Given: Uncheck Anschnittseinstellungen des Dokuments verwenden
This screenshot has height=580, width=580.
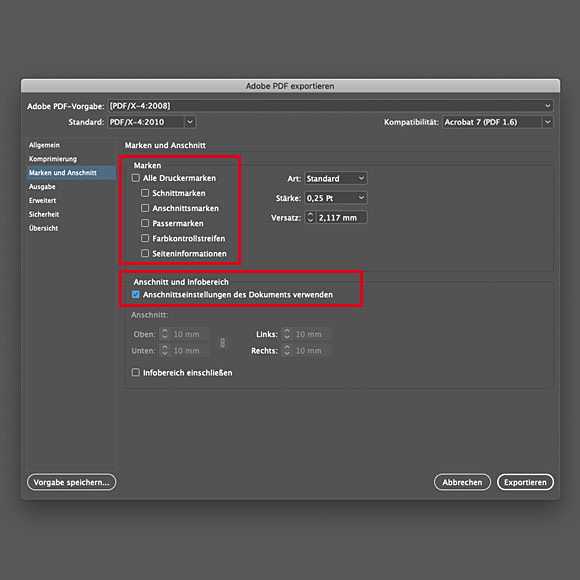Looking at the screenshot, I should coord(136,294).
